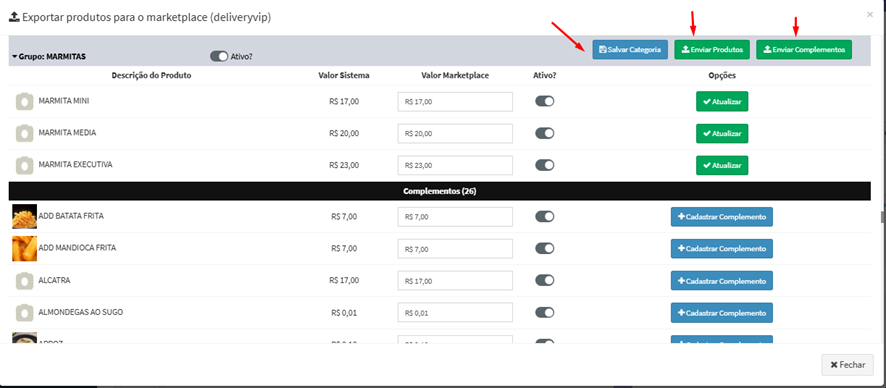Open the ADD MANDIOCA FRITA product thumbnail
The image size is (886, 388).
24,249
